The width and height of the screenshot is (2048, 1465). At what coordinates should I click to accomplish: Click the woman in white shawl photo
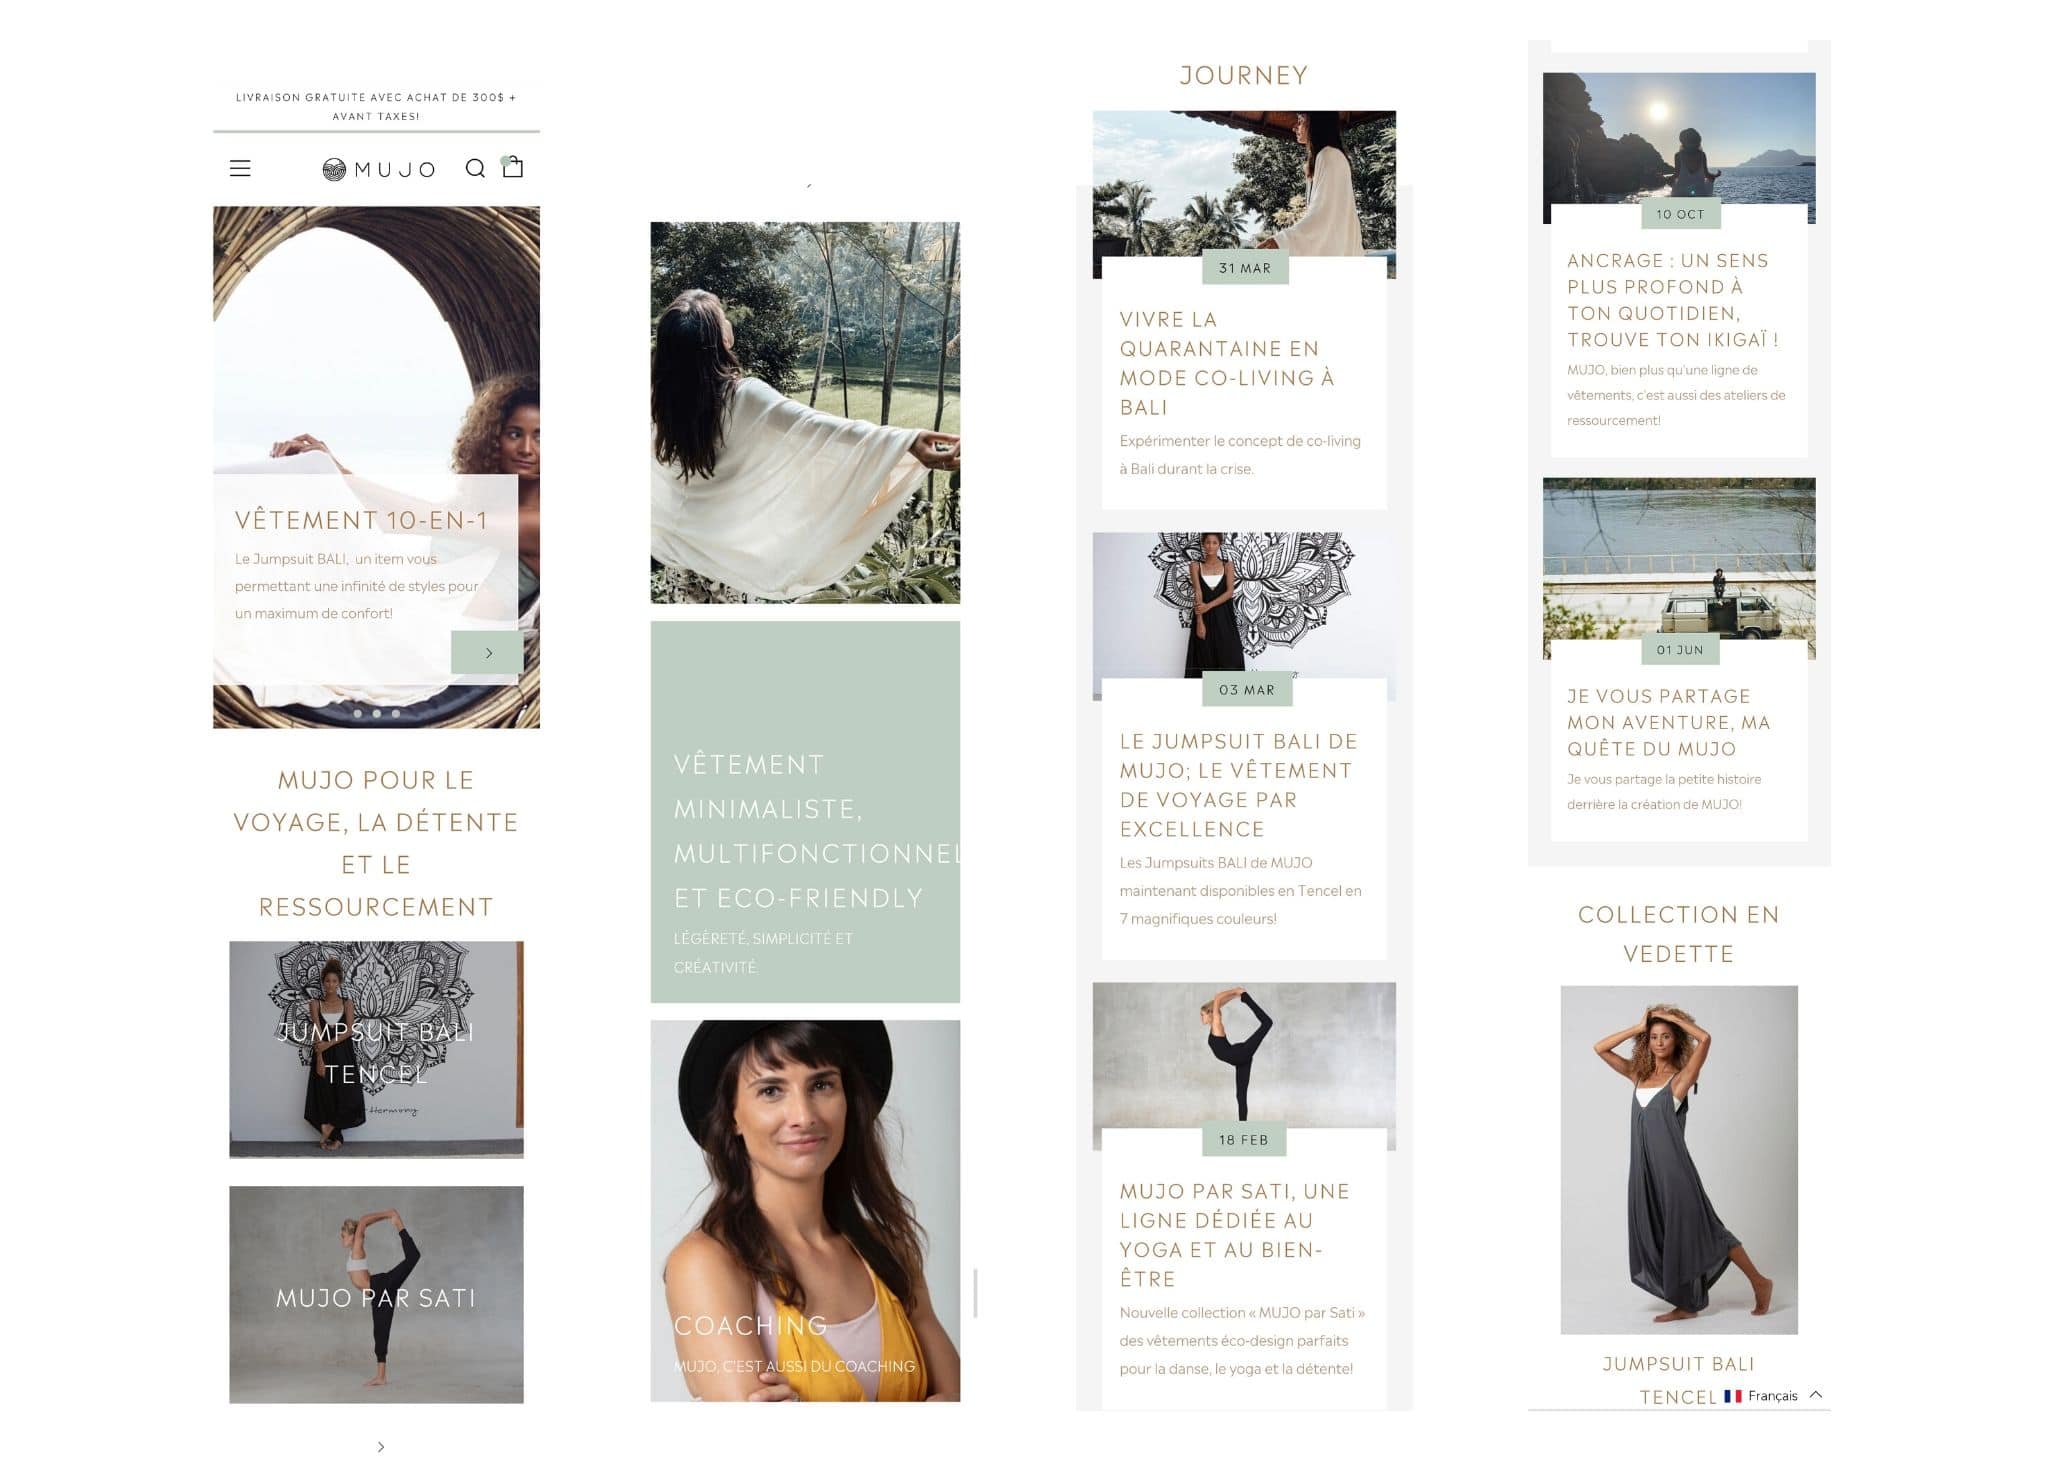pyautogui.click(x=805, y=412)
